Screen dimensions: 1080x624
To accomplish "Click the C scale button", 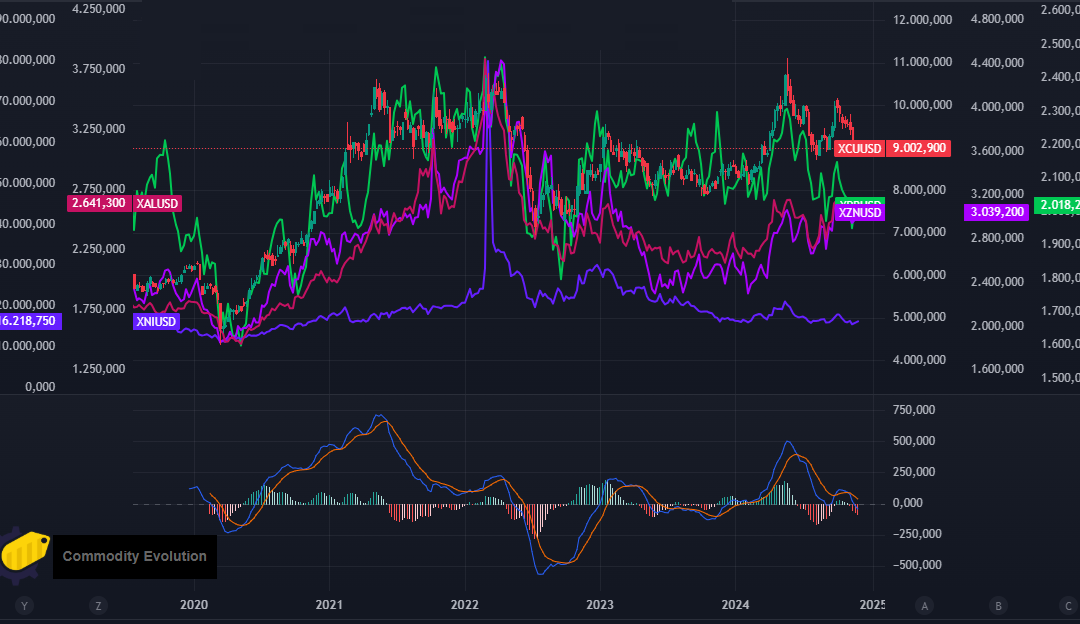I will 1068,606.
